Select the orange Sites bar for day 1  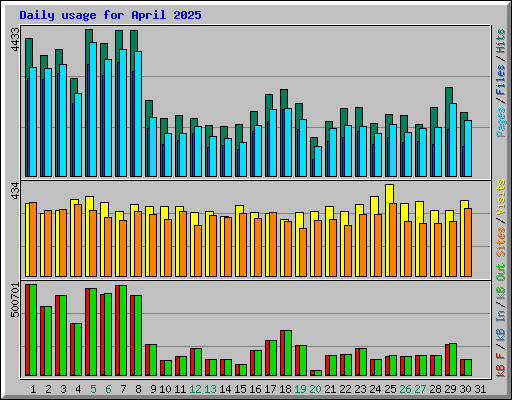33,239
